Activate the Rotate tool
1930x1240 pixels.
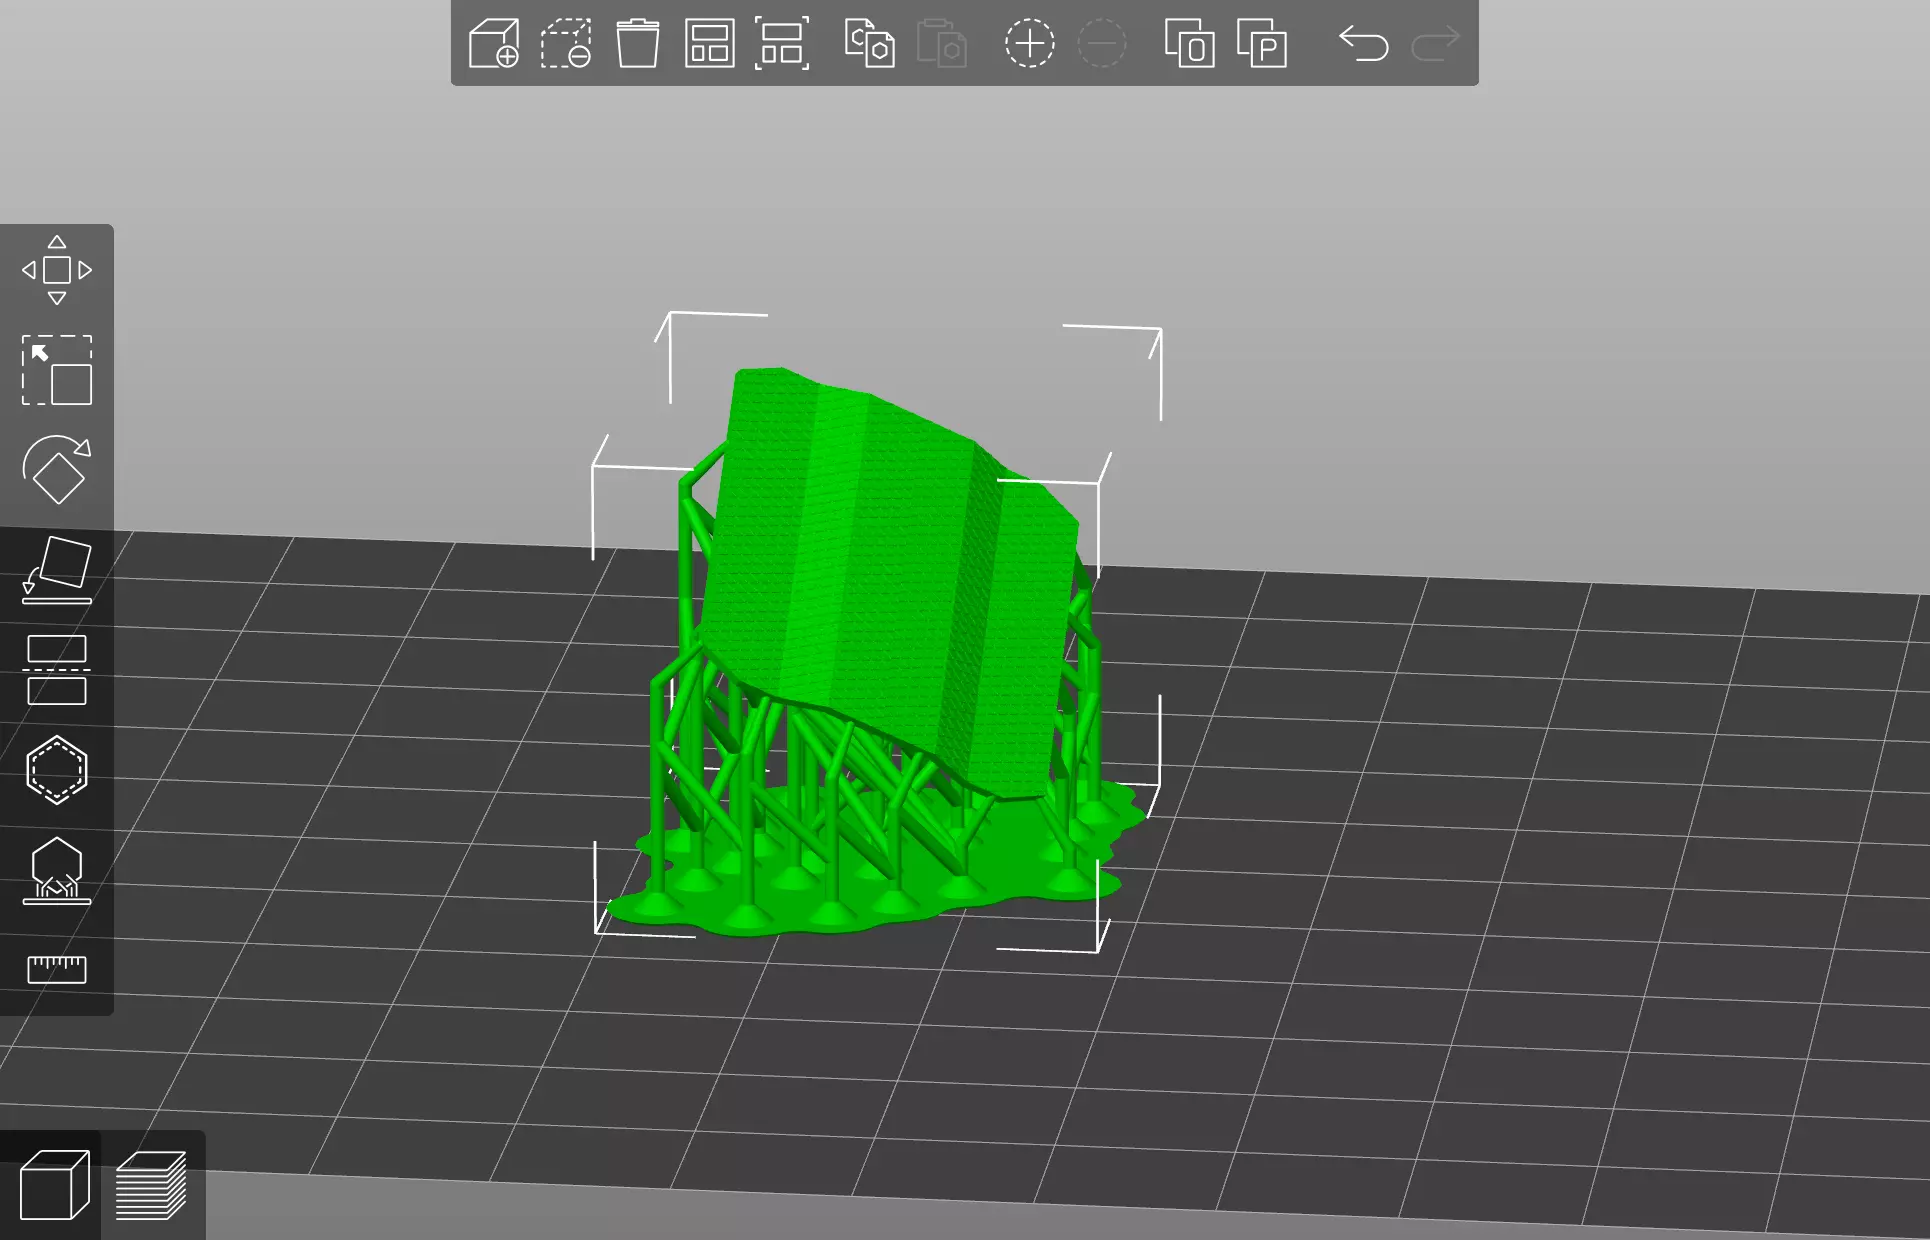tap(57, 470)
